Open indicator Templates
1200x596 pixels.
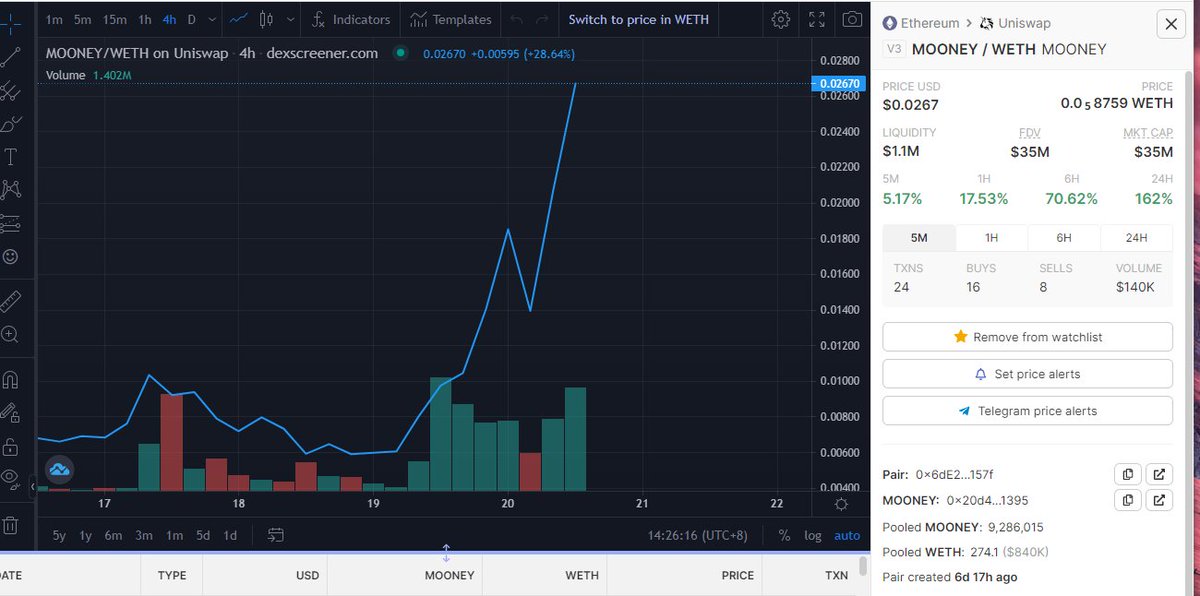pos(450,19)
